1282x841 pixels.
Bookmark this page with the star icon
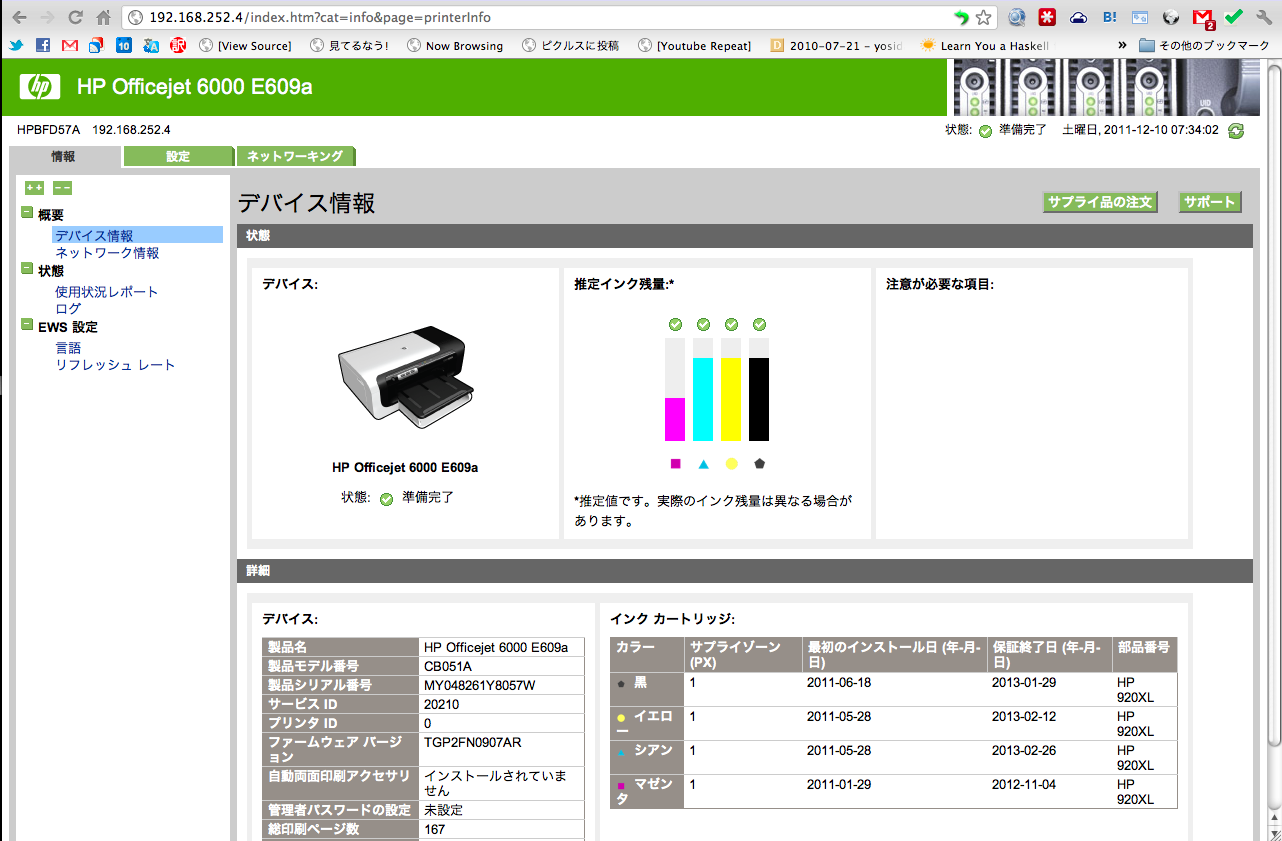984,17
